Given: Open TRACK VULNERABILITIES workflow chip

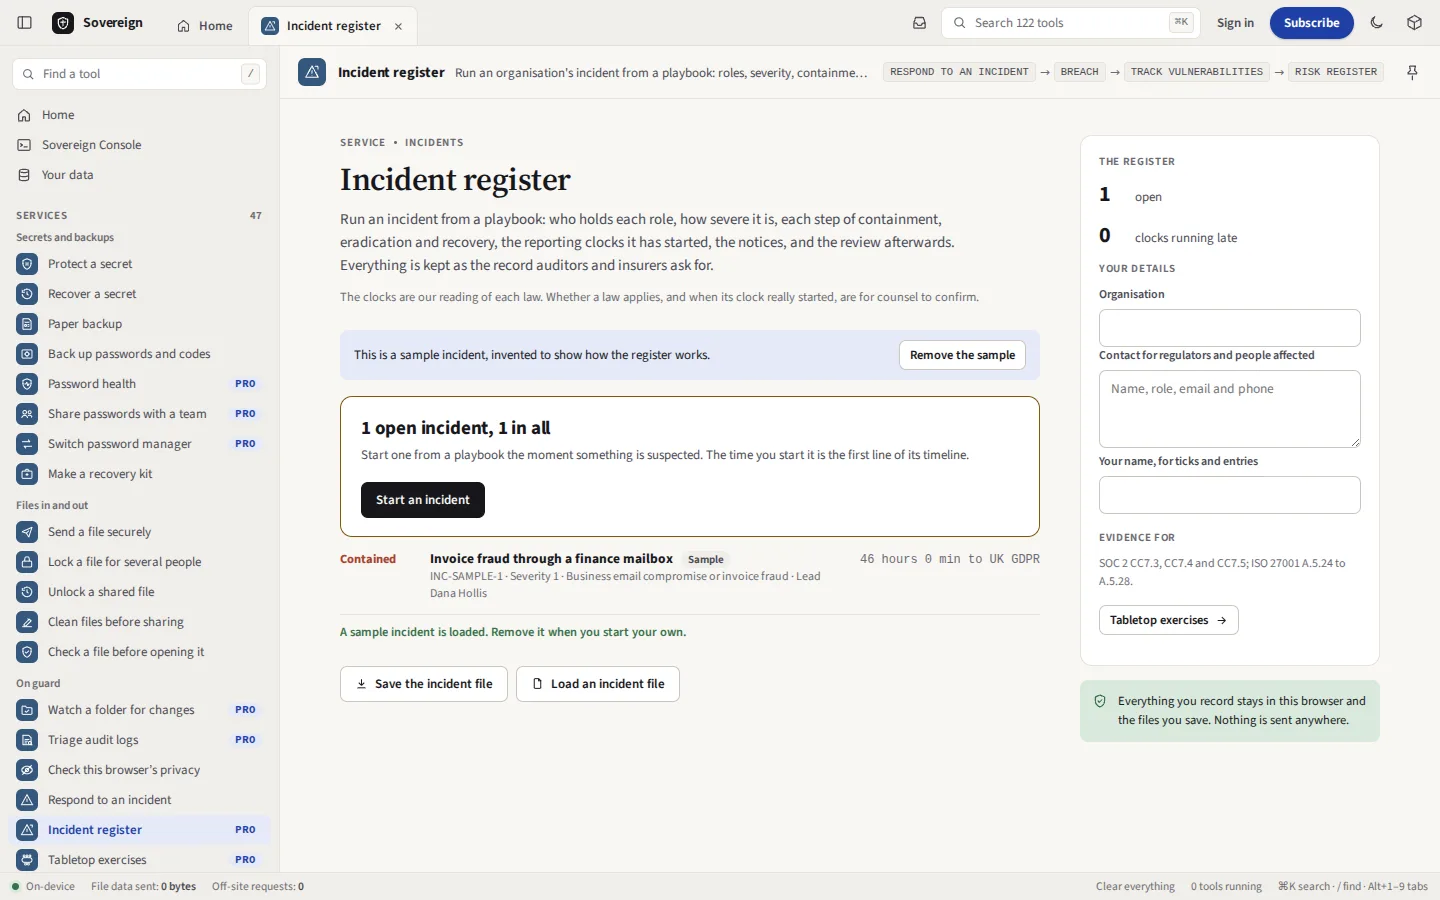Looking at the screenshot, I should (x=1197, y=72).
